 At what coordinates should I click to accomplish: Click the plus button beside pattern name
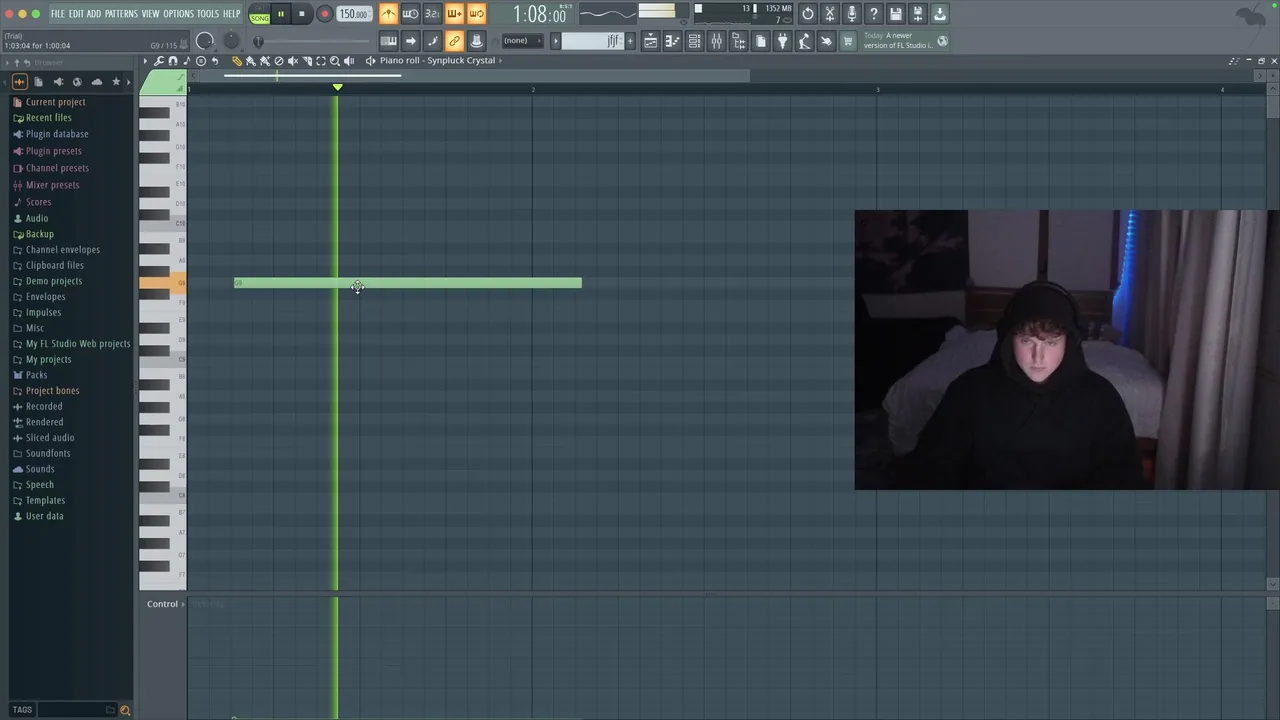click(630, 41)
